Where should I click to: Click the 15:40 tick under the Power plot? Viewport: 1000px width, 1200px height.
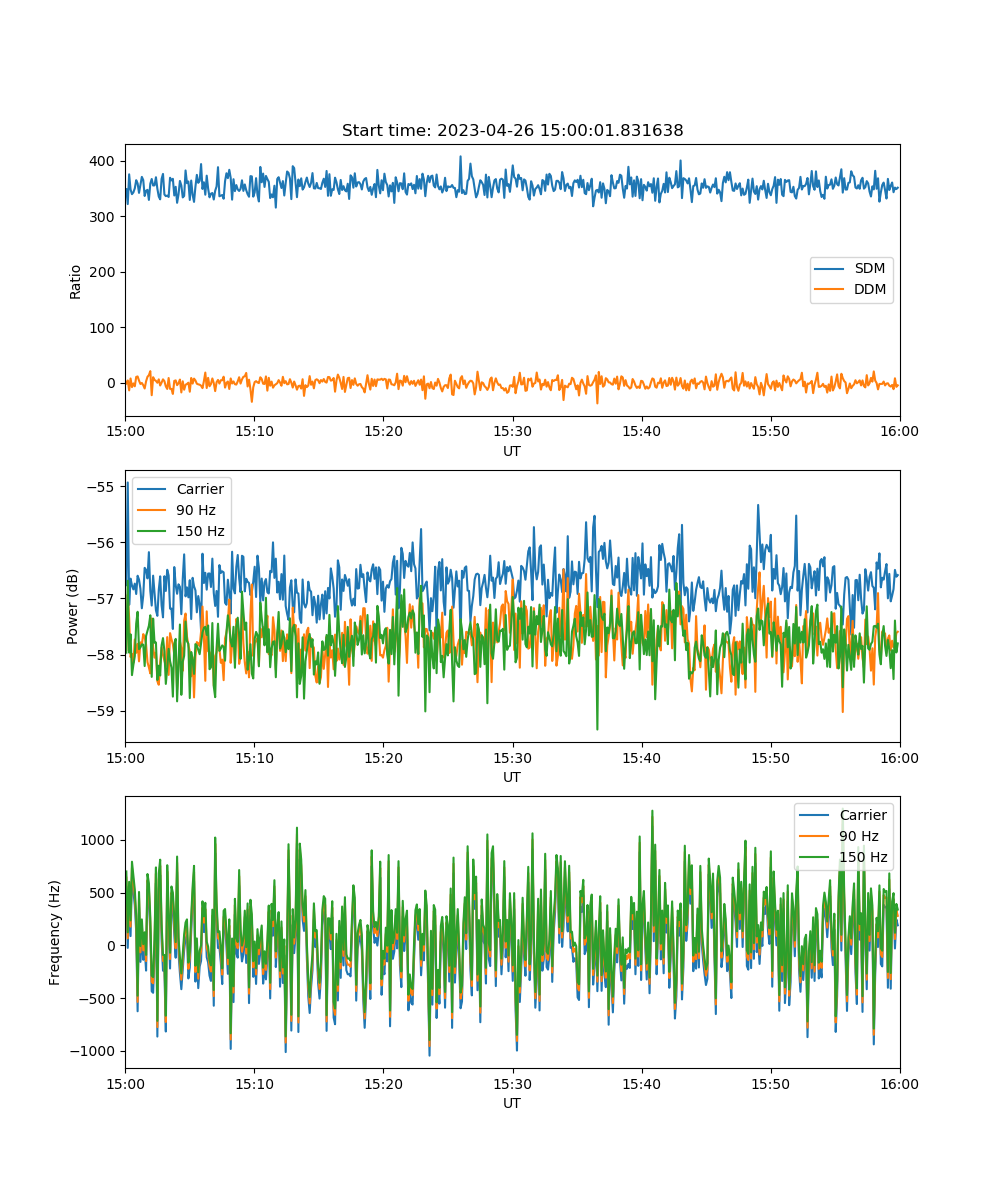click(642, 757)
